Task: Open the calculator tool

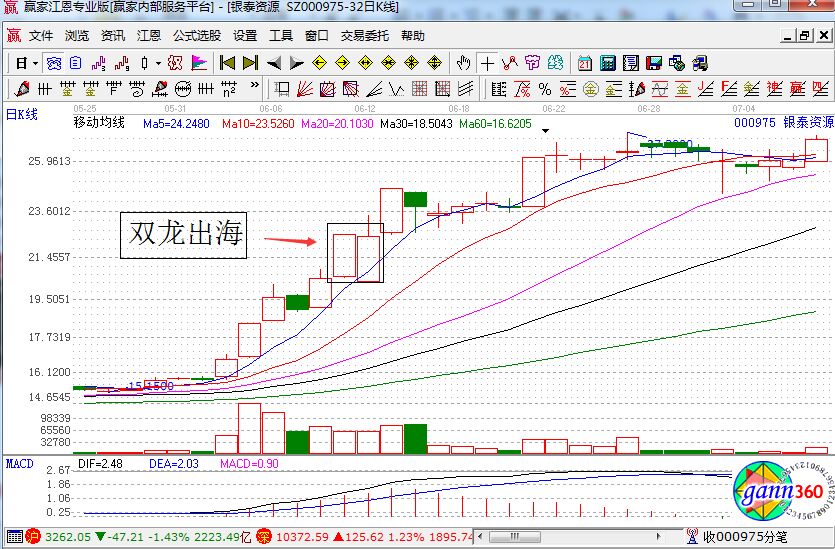Action: (607, 62)
